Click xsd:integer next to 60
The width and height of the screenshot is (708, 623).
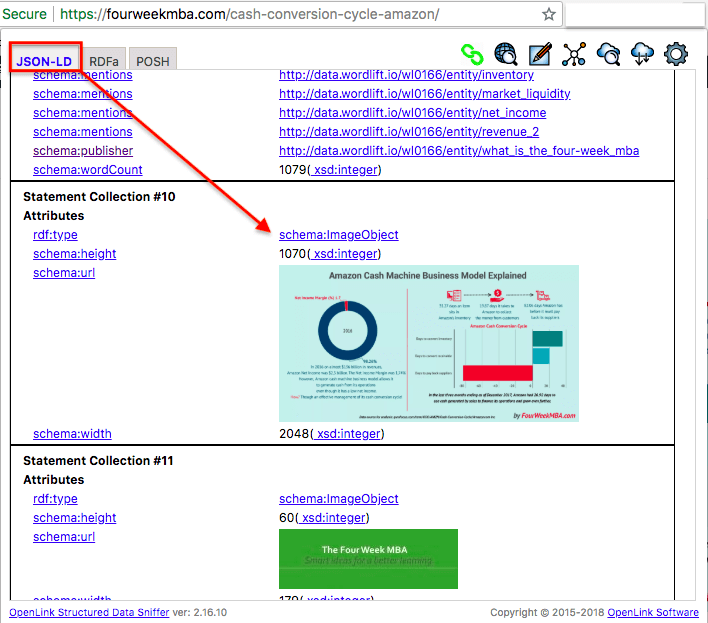[x=332, y=517]
